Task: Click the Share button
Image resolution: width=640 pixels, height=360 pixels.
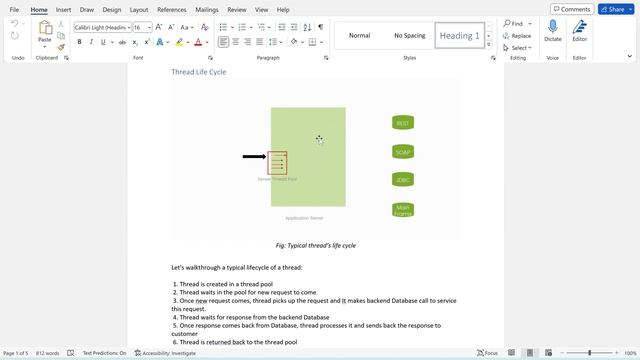Action: coord(613,9)
